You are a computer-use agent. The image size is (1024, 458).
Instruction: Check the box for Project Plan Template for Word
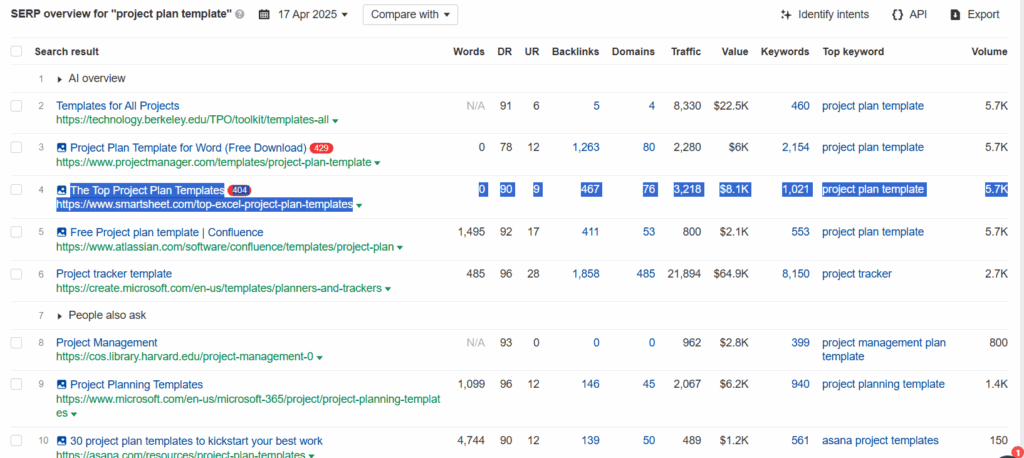pyautogui.click(x=16, y=148)
